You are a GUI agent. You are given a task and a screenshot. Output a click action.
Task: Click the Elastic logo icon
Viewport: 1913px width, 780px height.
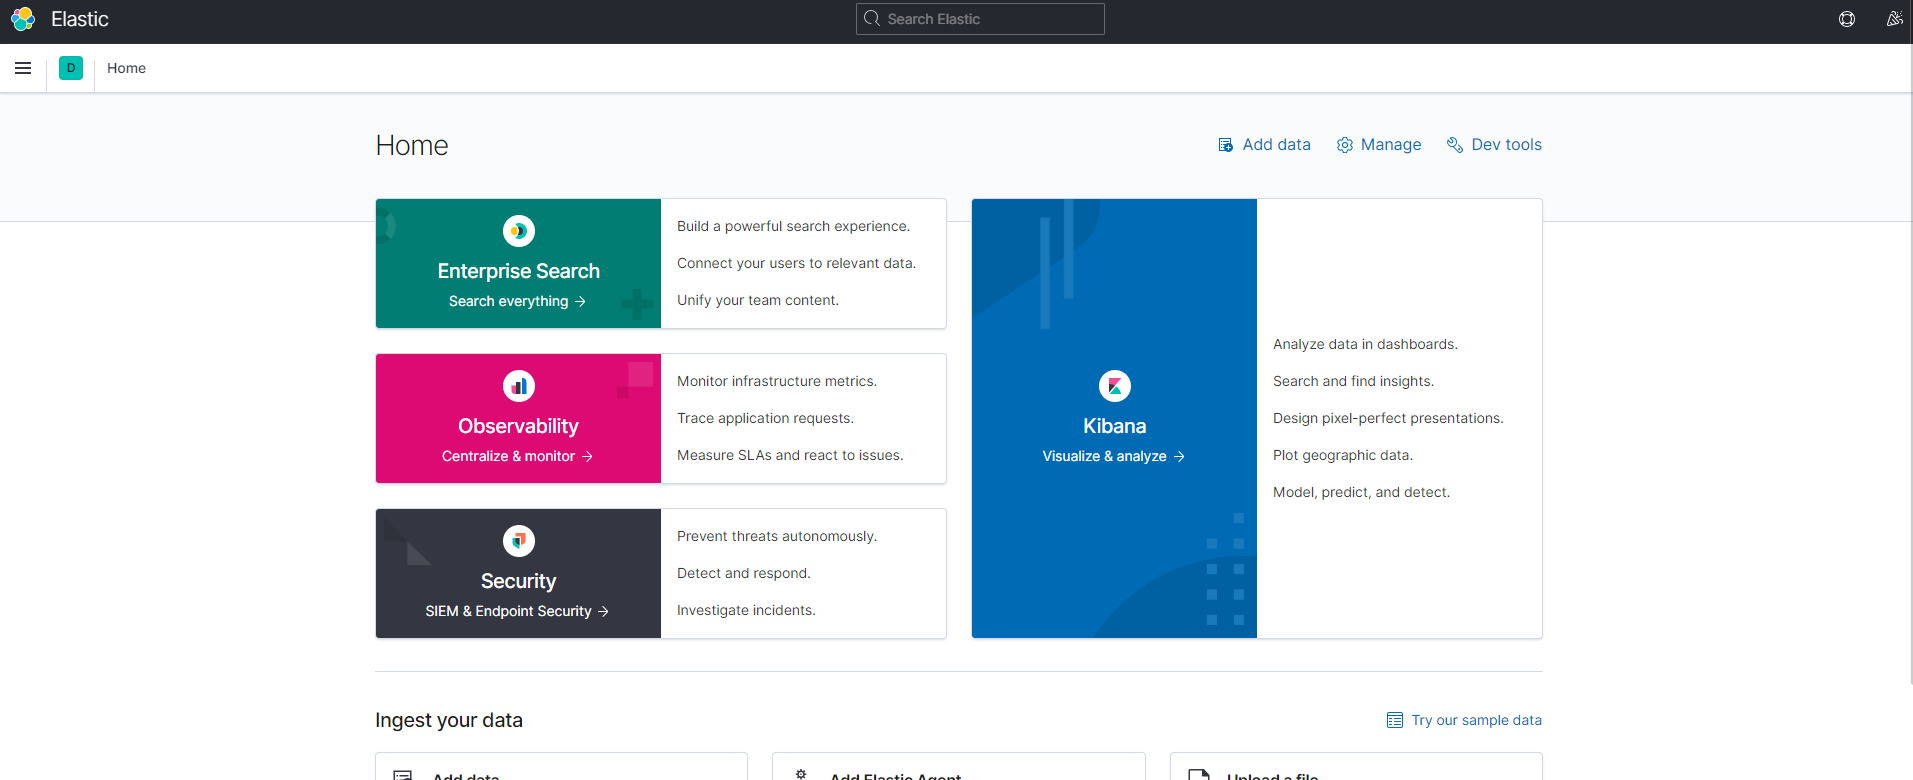(x=23, y=19)
